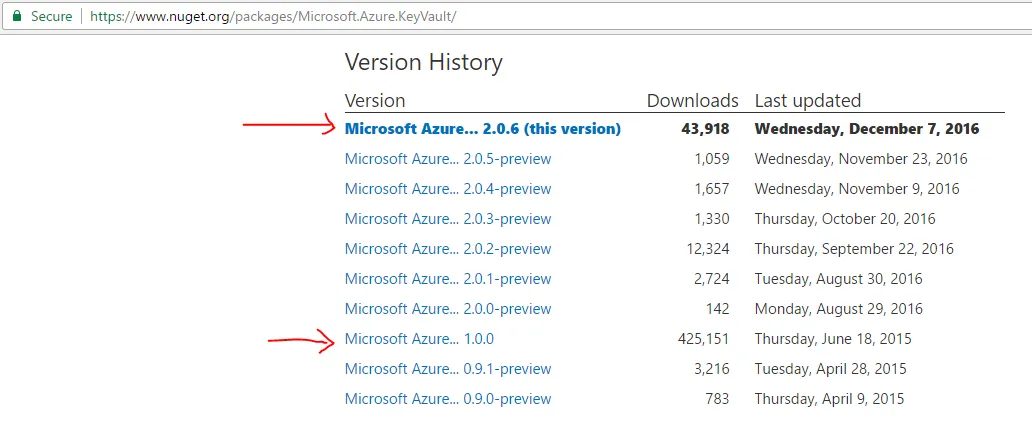Click the "Version History" heading
Viewport: 1032px width, 435px height.
[424, 62]
